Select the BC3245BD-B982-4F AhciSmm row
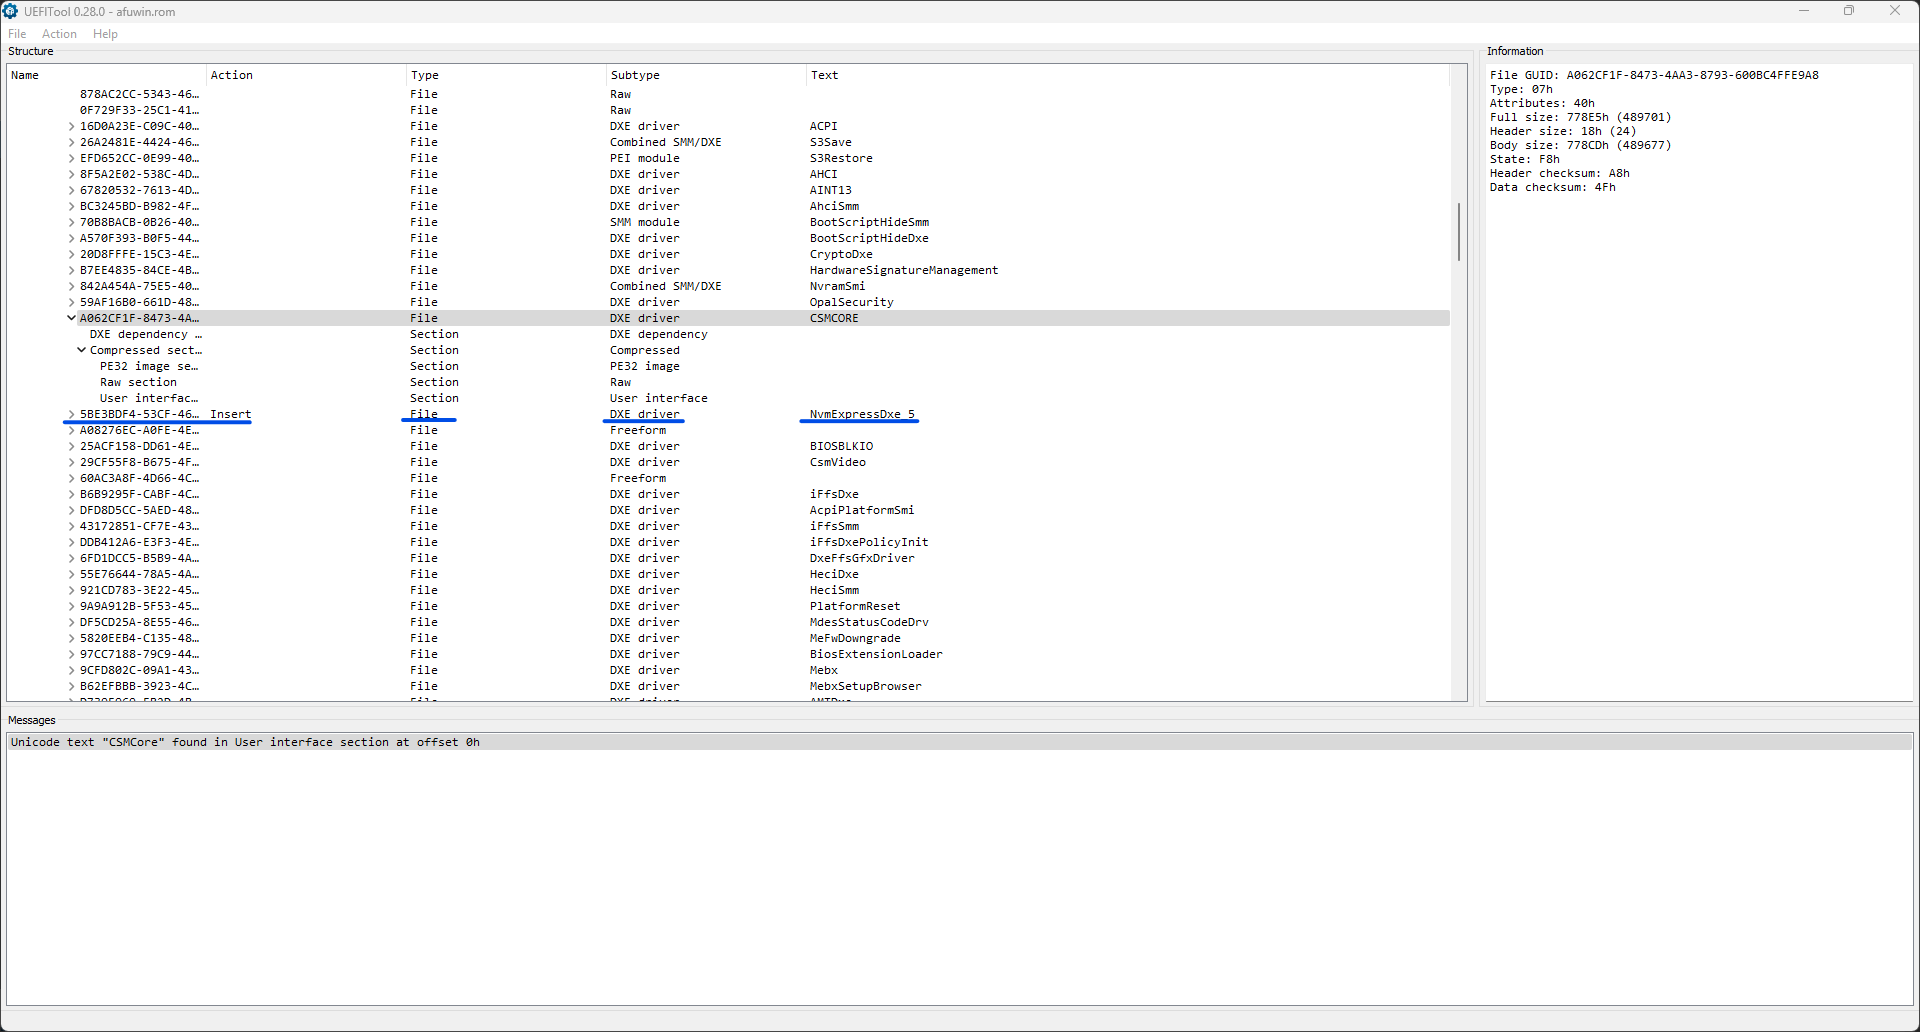 (x=728, y=206)
